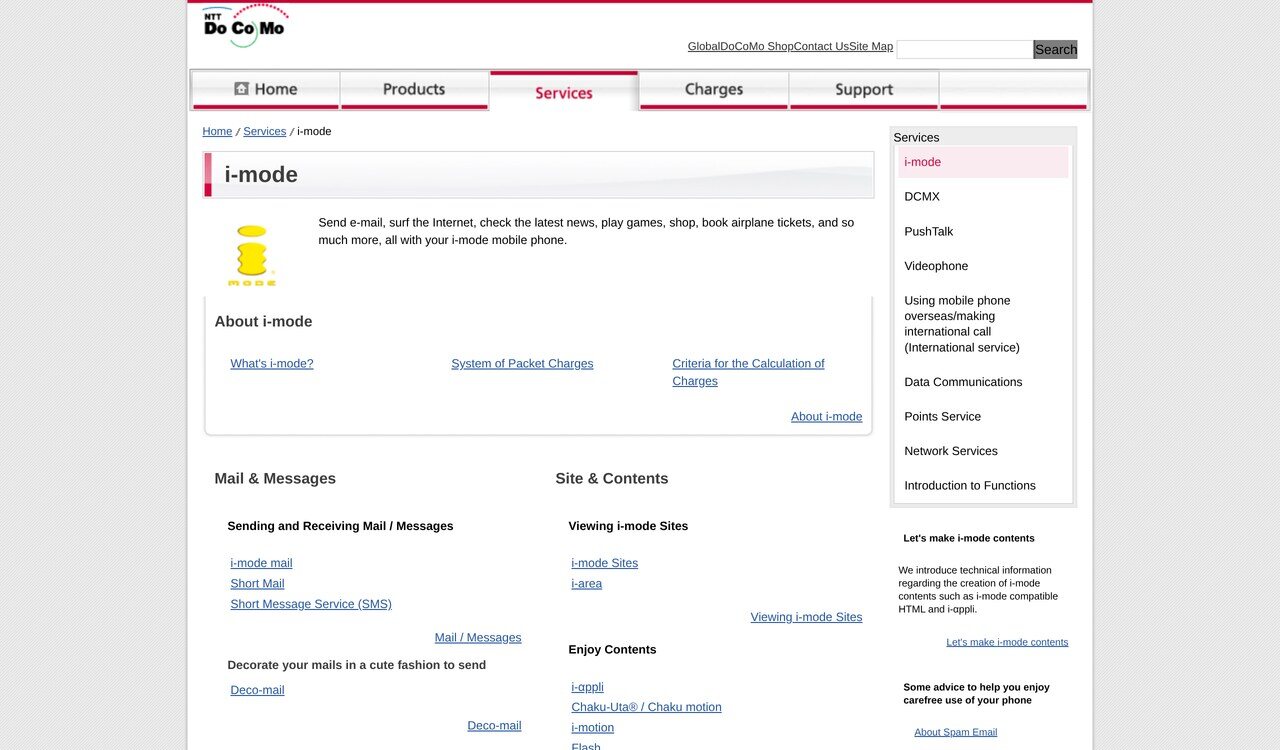
Task: Open the About Spam Email link
Action: click(x=955, y=732)
